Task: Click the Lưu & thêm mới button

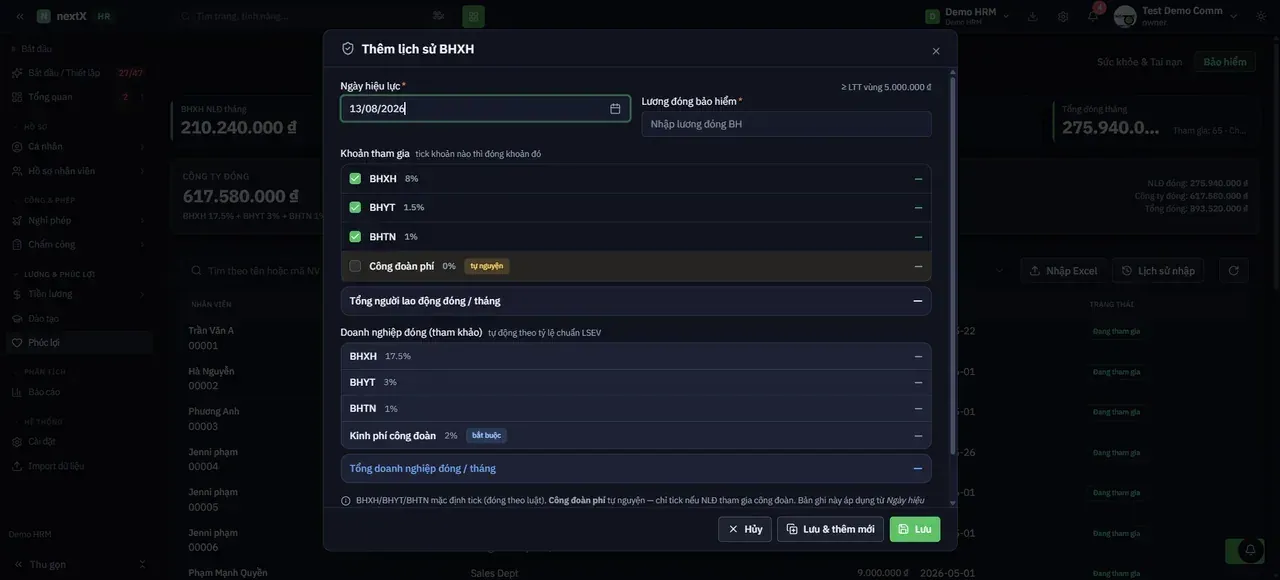Action: (831, 529)
